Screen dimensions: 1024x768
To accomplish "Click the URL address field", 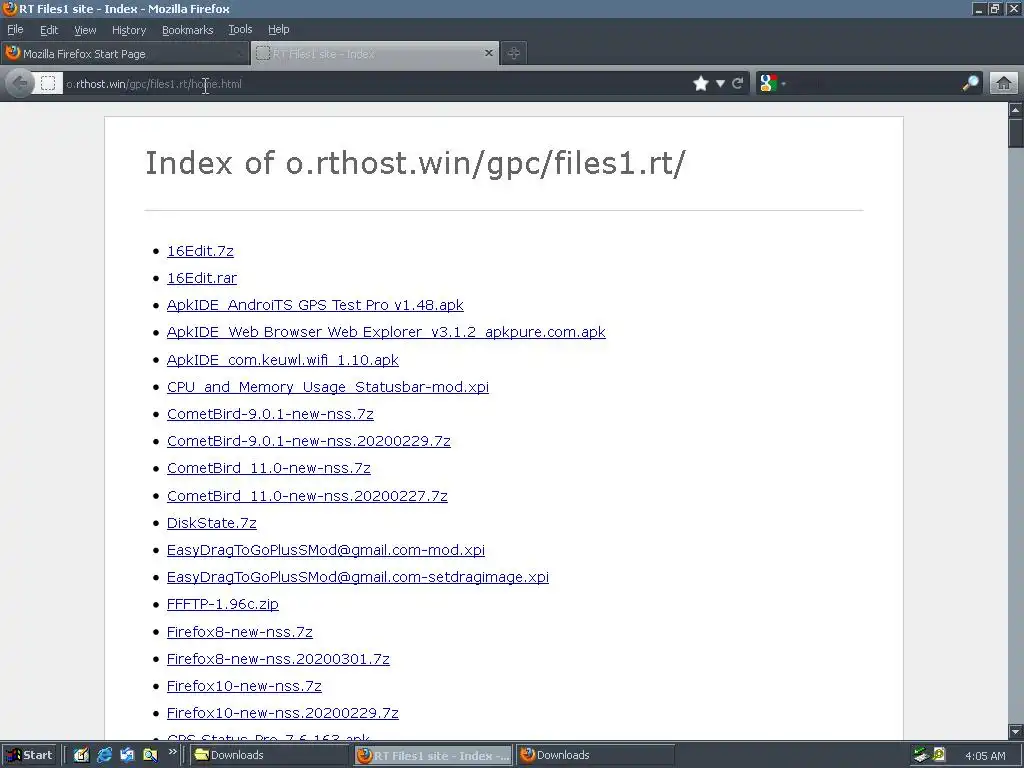I will coord(376,84).
